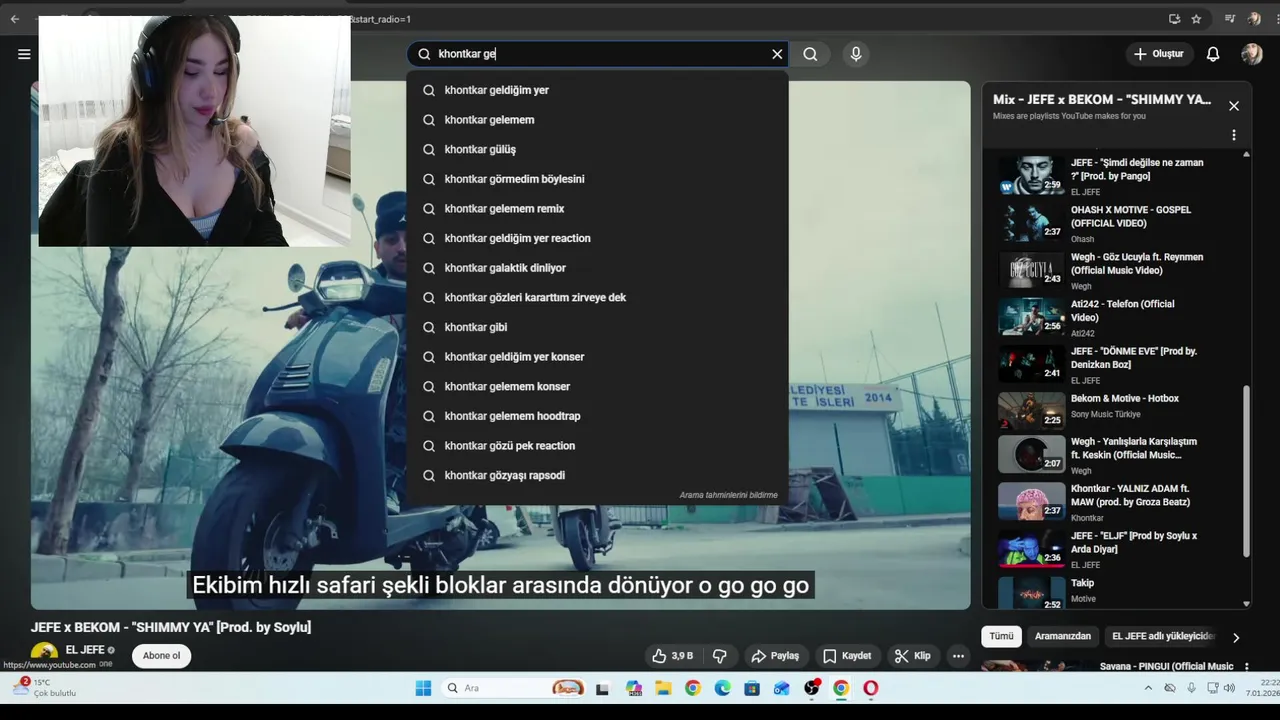Click Kaydet save button
Viewport: 1280px width, 720px height.
click(847, 656)
